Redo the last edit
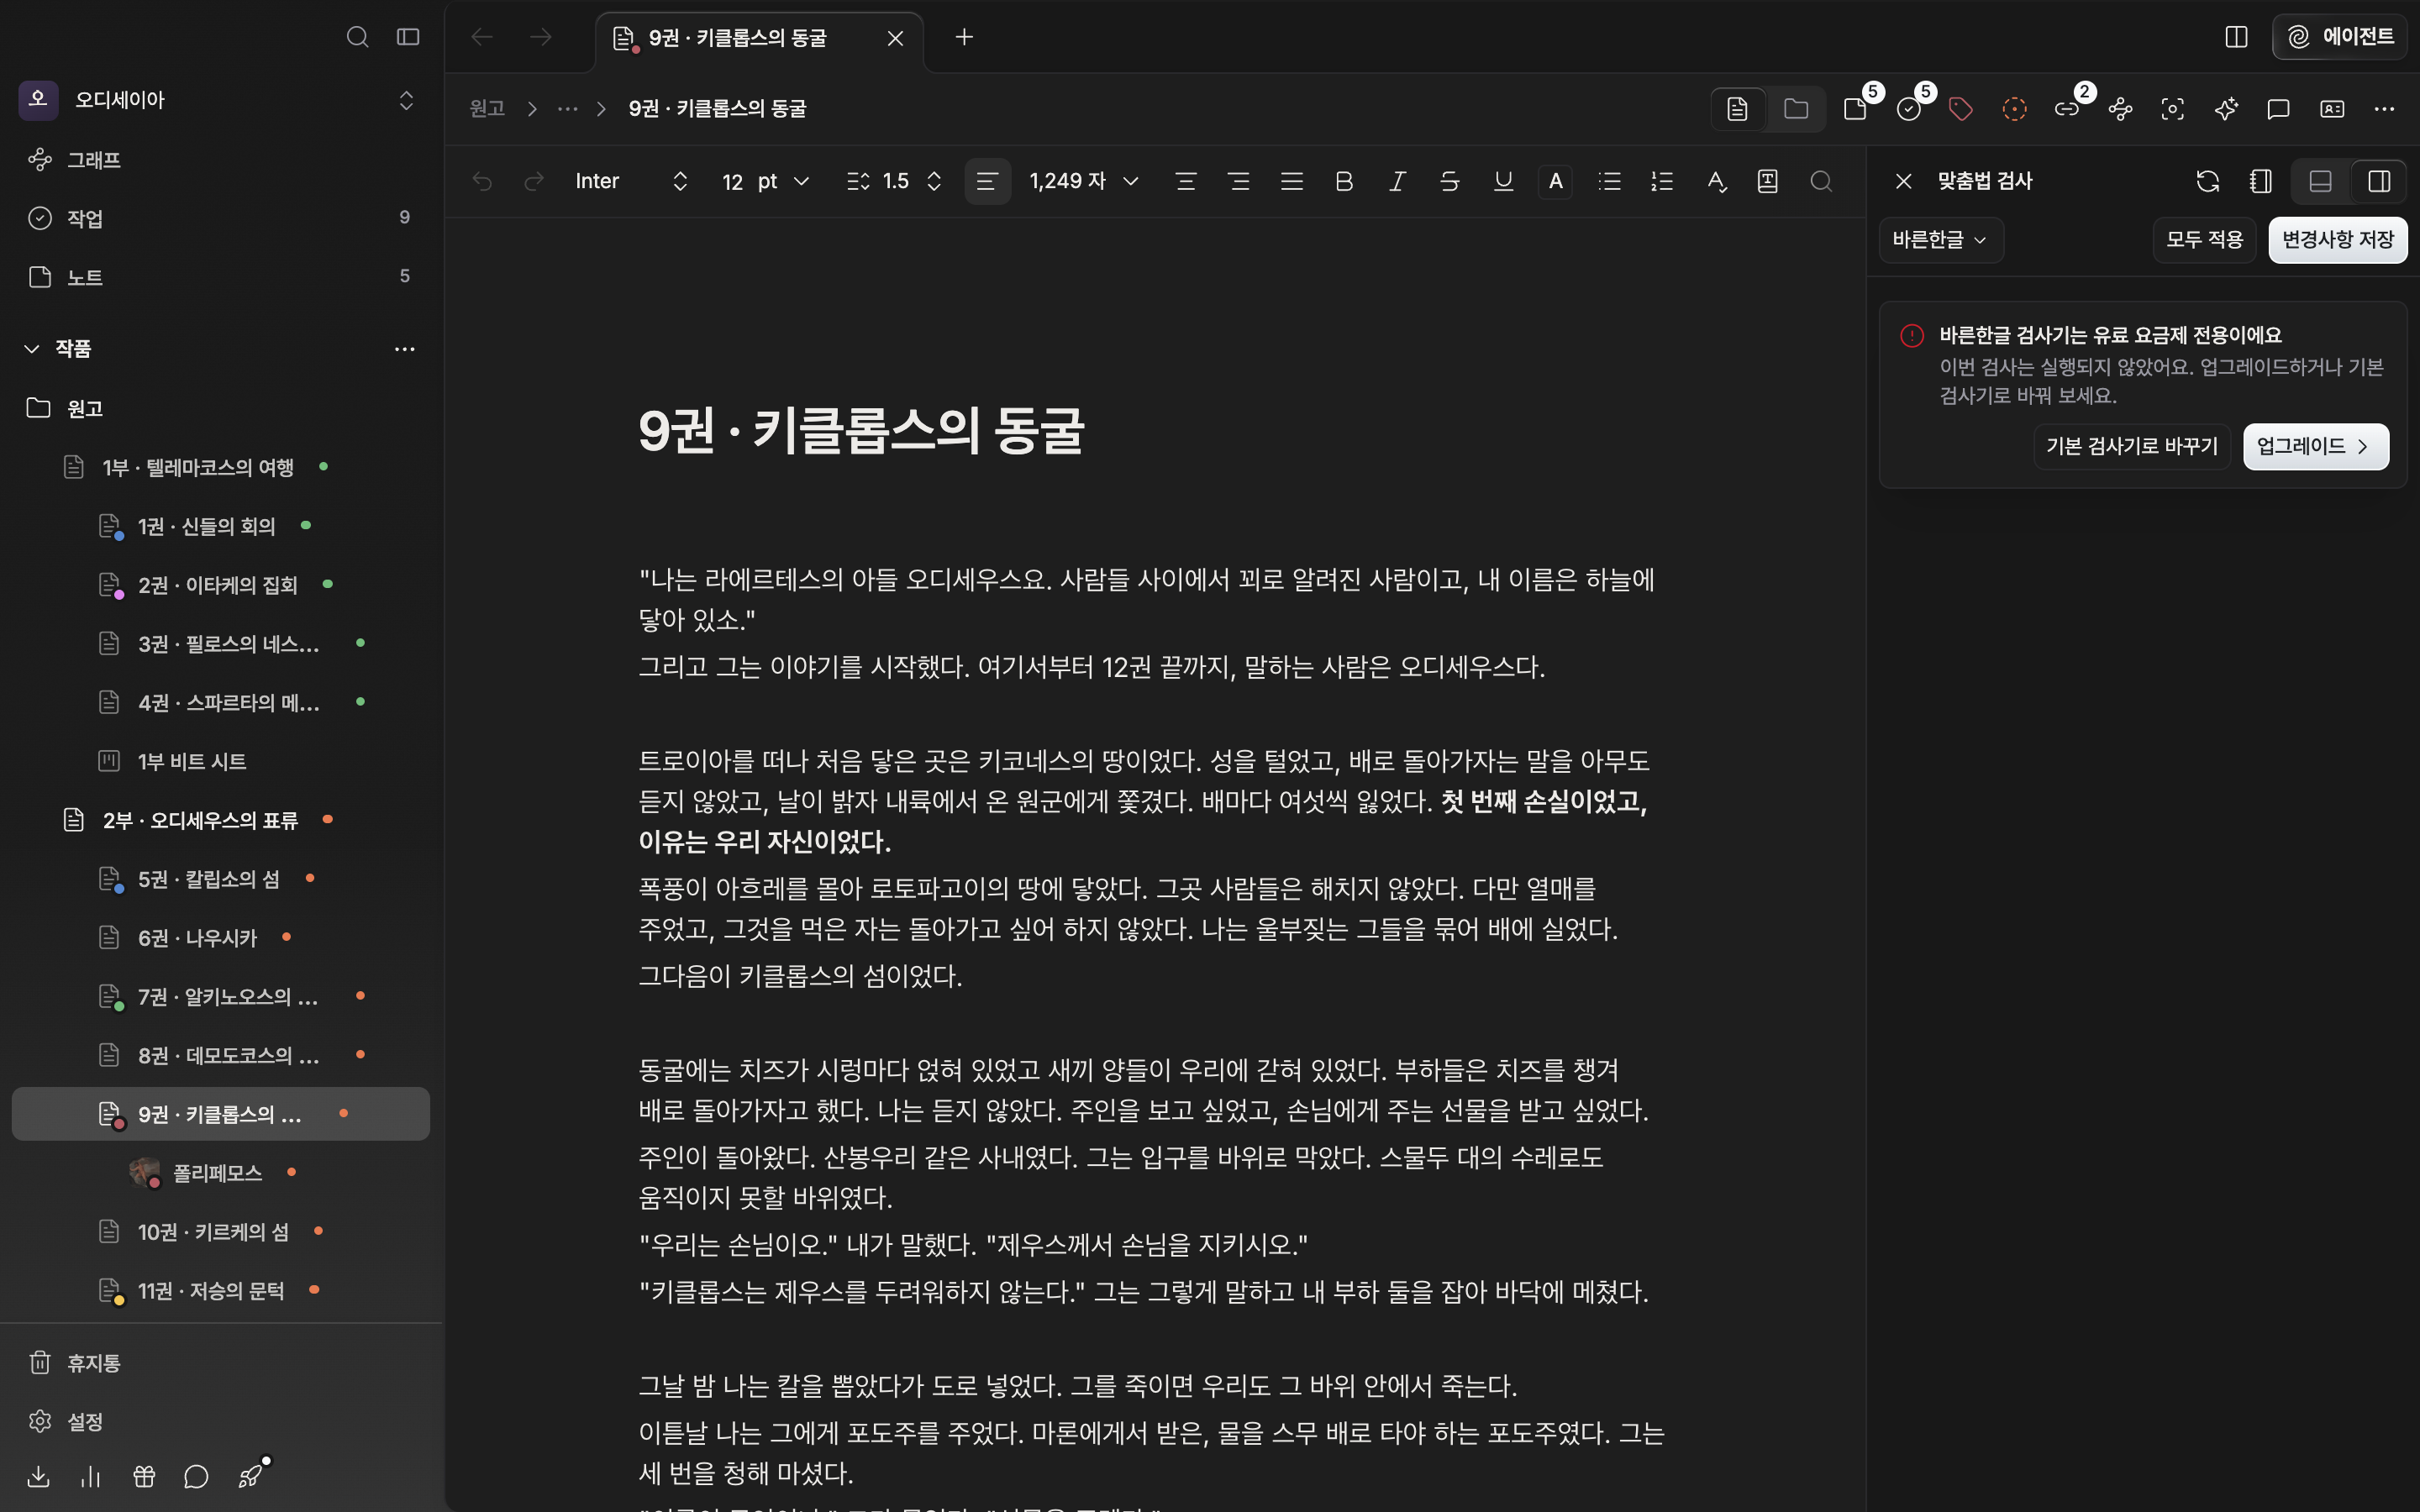 coord(534,181)
